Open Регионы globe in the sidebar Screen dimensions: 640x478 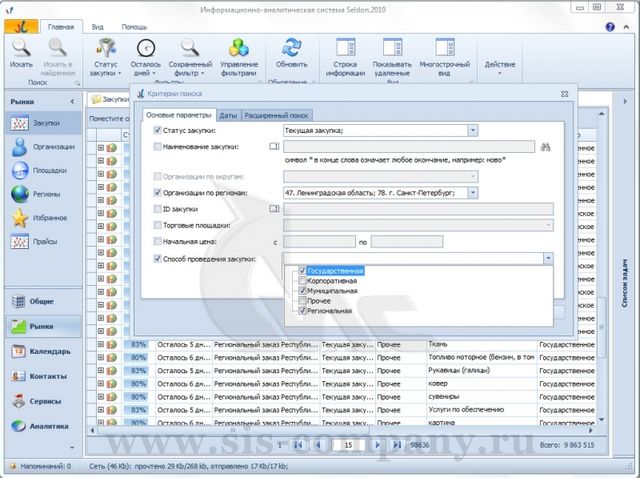tap(20, 193)
